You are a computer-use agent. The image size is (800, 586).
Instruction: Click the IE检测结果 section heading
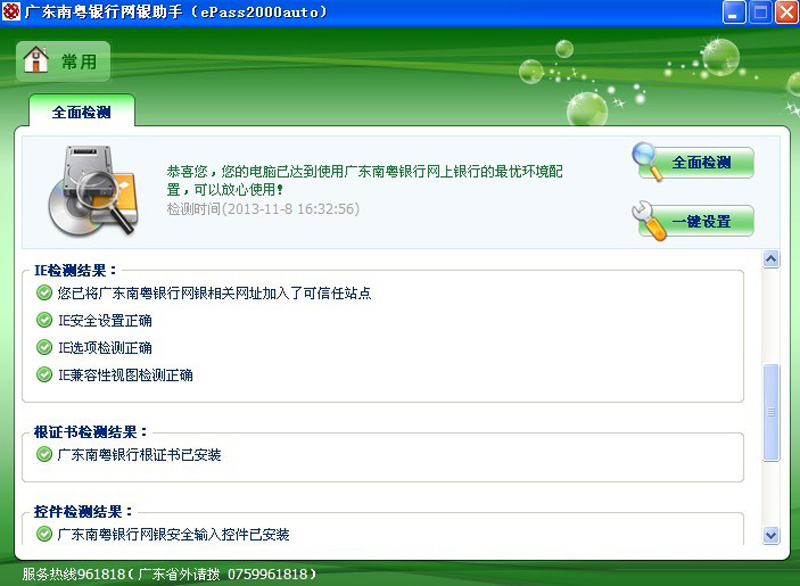(75, 270)
